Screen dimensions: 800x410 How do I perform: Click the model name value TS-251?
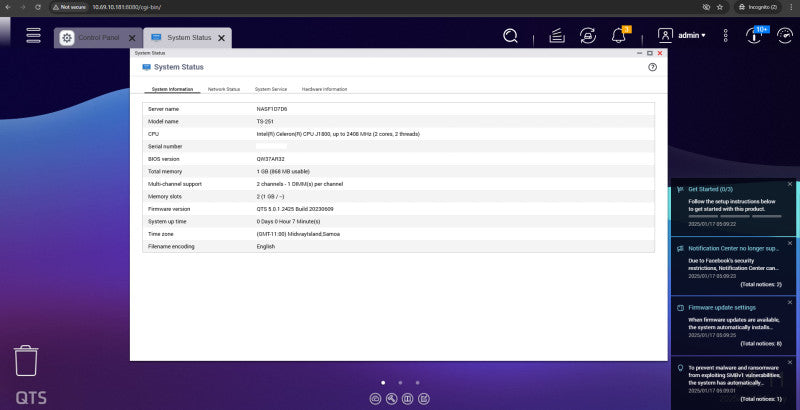(x=265, y=121)
